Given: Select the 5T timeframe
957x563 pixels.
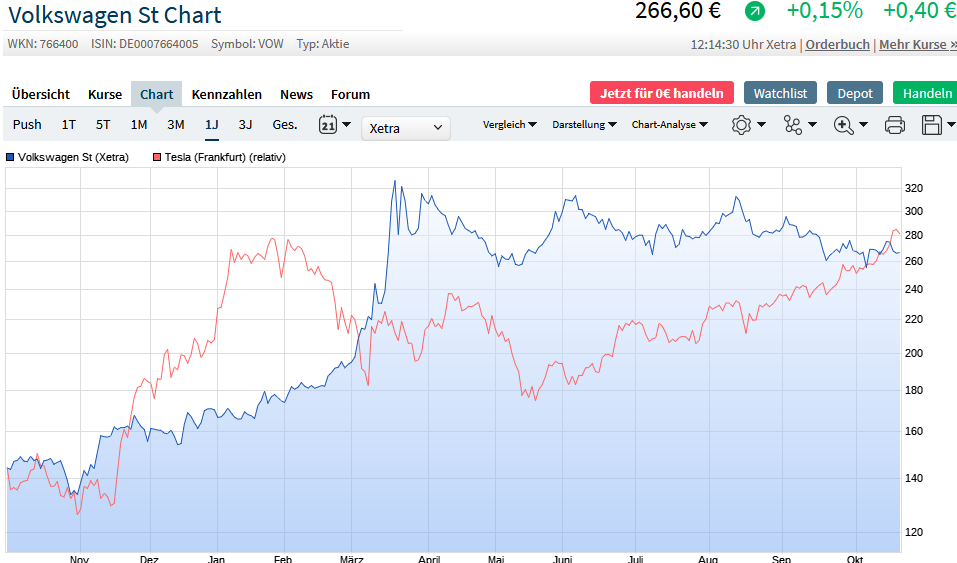Looking at the screenshot, I should pyautogui.click(x=103, y=124).
